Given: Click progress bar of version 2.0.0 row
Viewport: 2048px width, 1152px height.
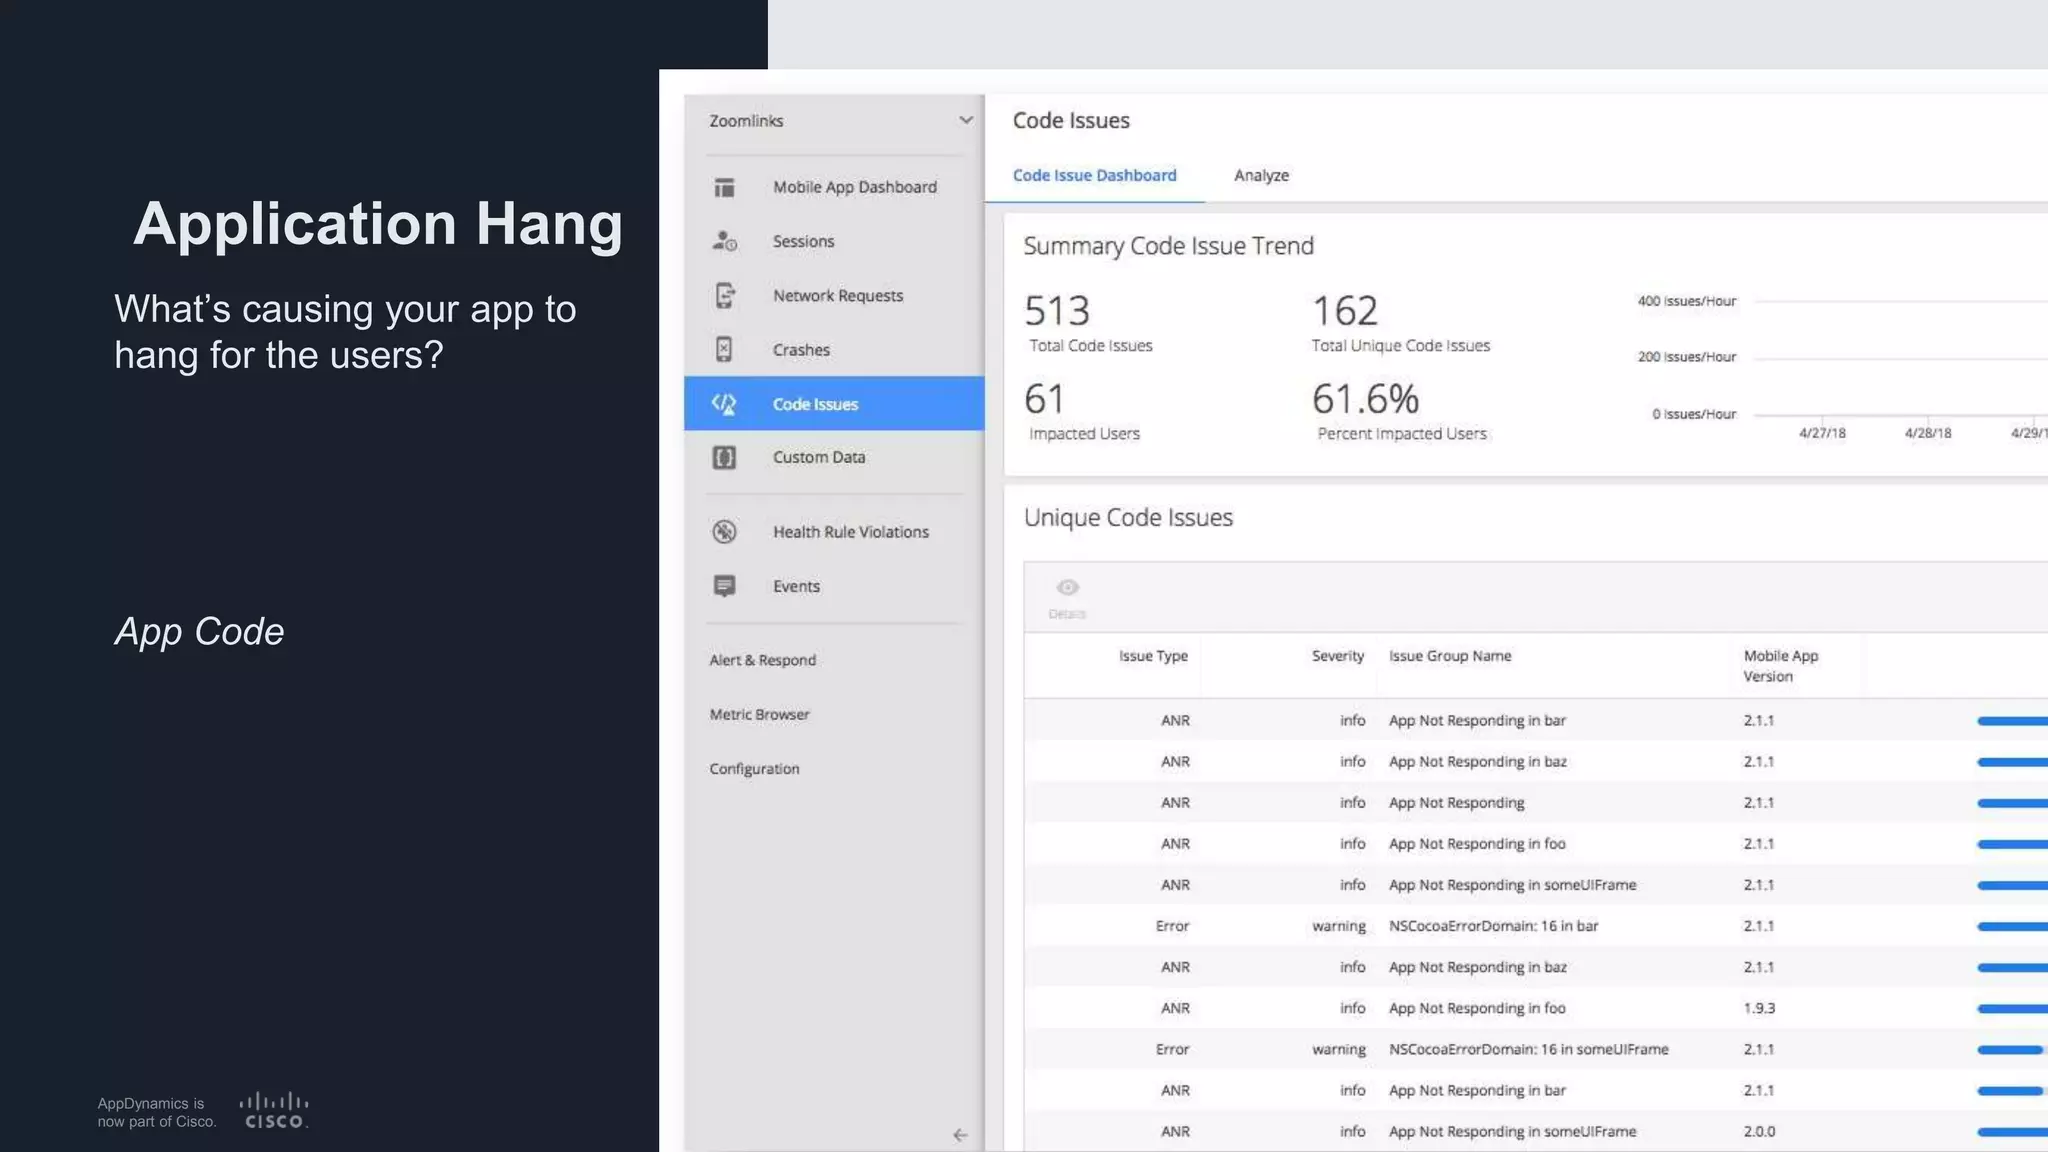Looking at the screenshot, I should coord(2012,1132).
